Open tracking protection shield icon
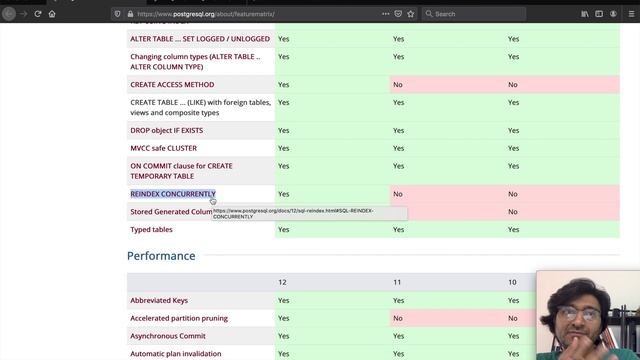The height and width of the screenshot is (360, 640). (118, 14)
